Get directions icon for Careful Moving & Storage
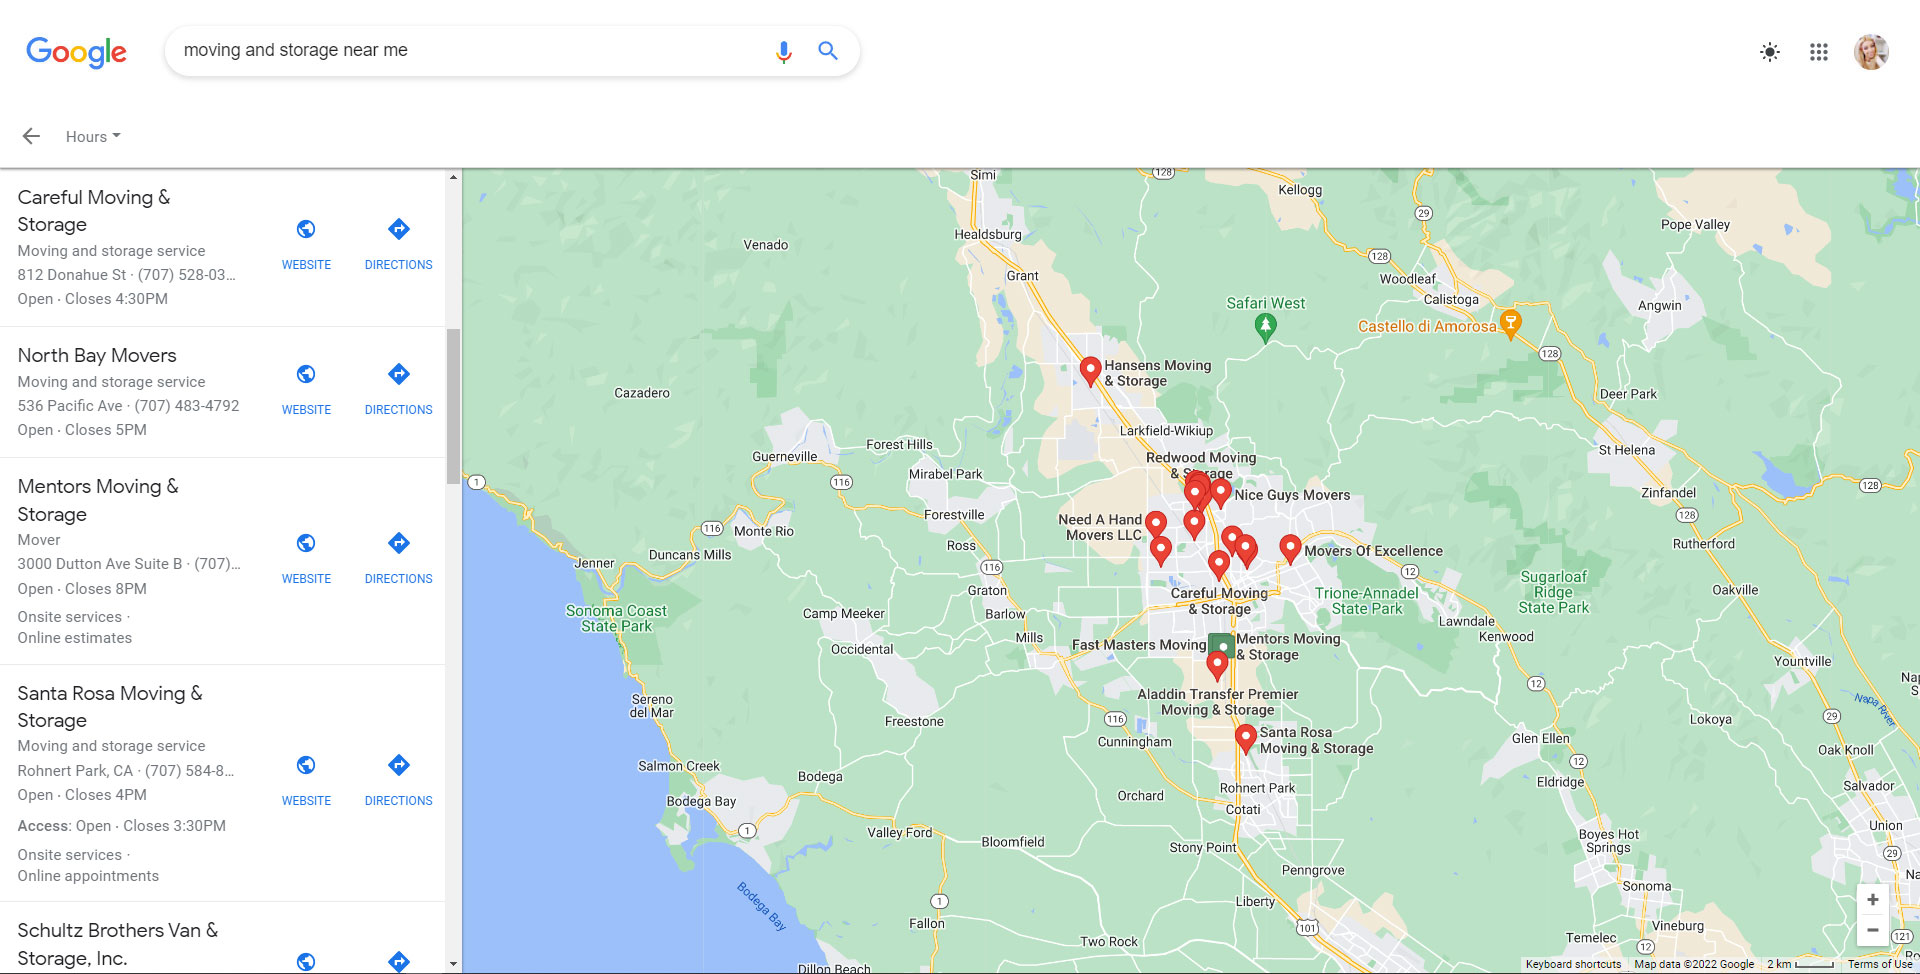 pyautogui.click(x=399, y=229)
